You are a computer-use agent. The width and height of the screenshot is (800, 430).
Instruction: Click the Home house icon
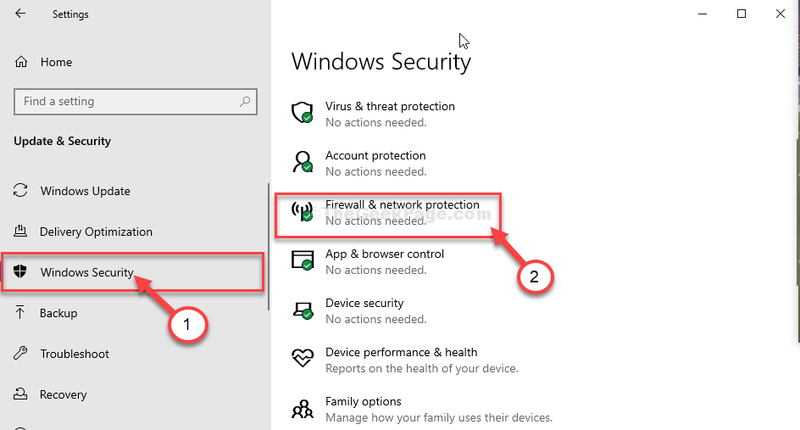tap(21, 62)
